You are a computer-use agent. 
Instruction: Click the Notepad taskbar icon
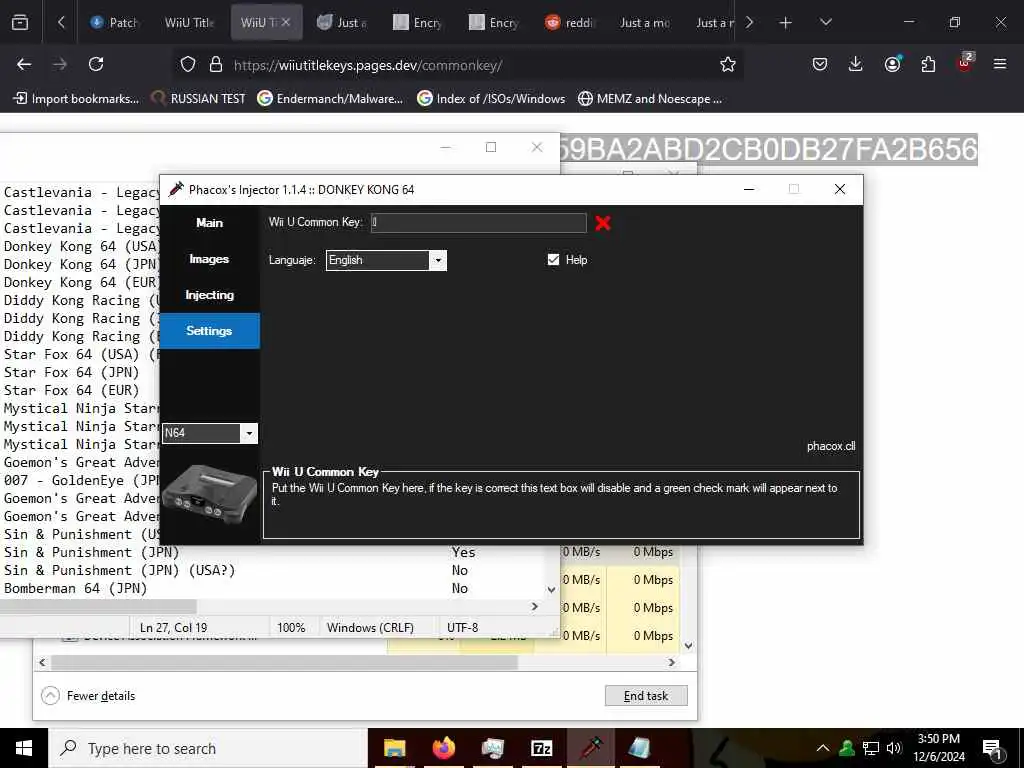click(639, 748)
